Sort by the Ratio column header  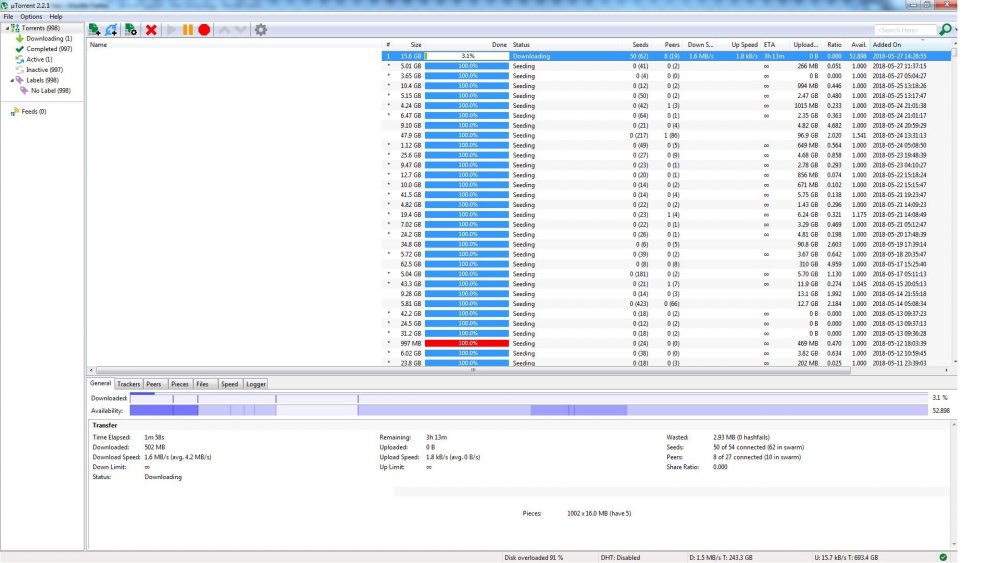pyautogui.click(x=832, y=45)
